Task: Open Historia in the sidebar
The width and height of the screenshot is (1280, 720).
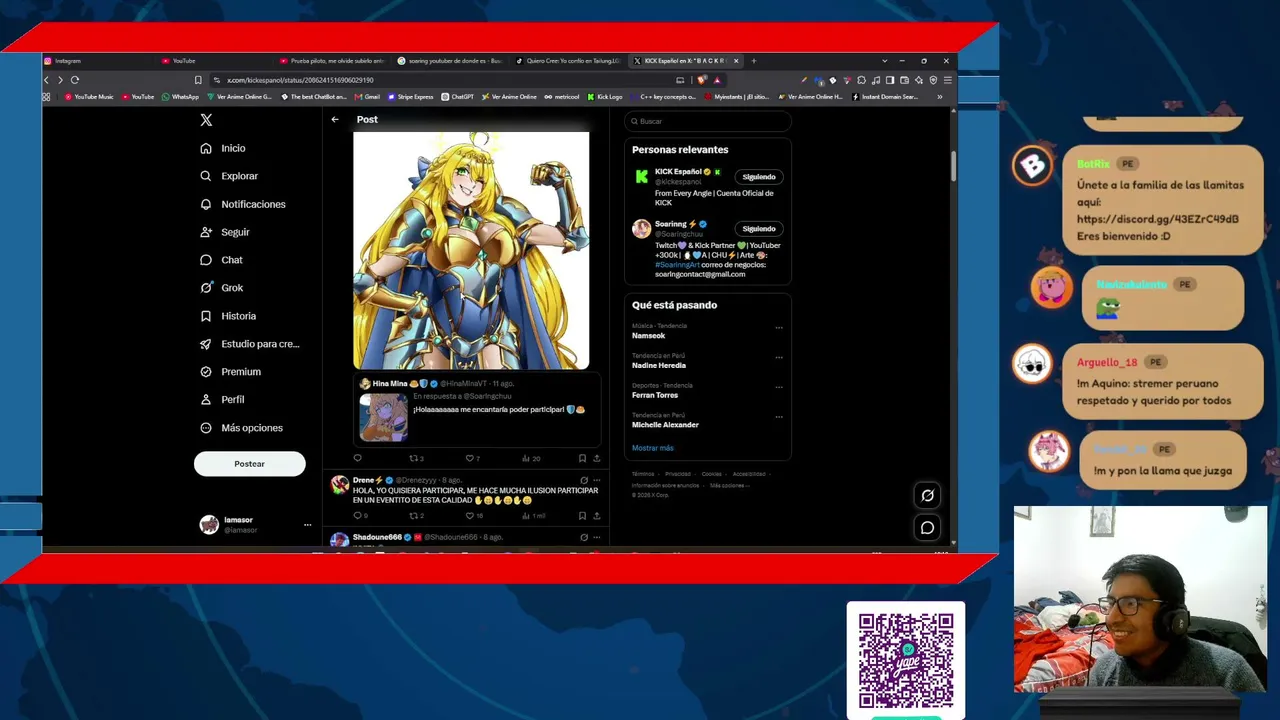Action: coord(227,316)
